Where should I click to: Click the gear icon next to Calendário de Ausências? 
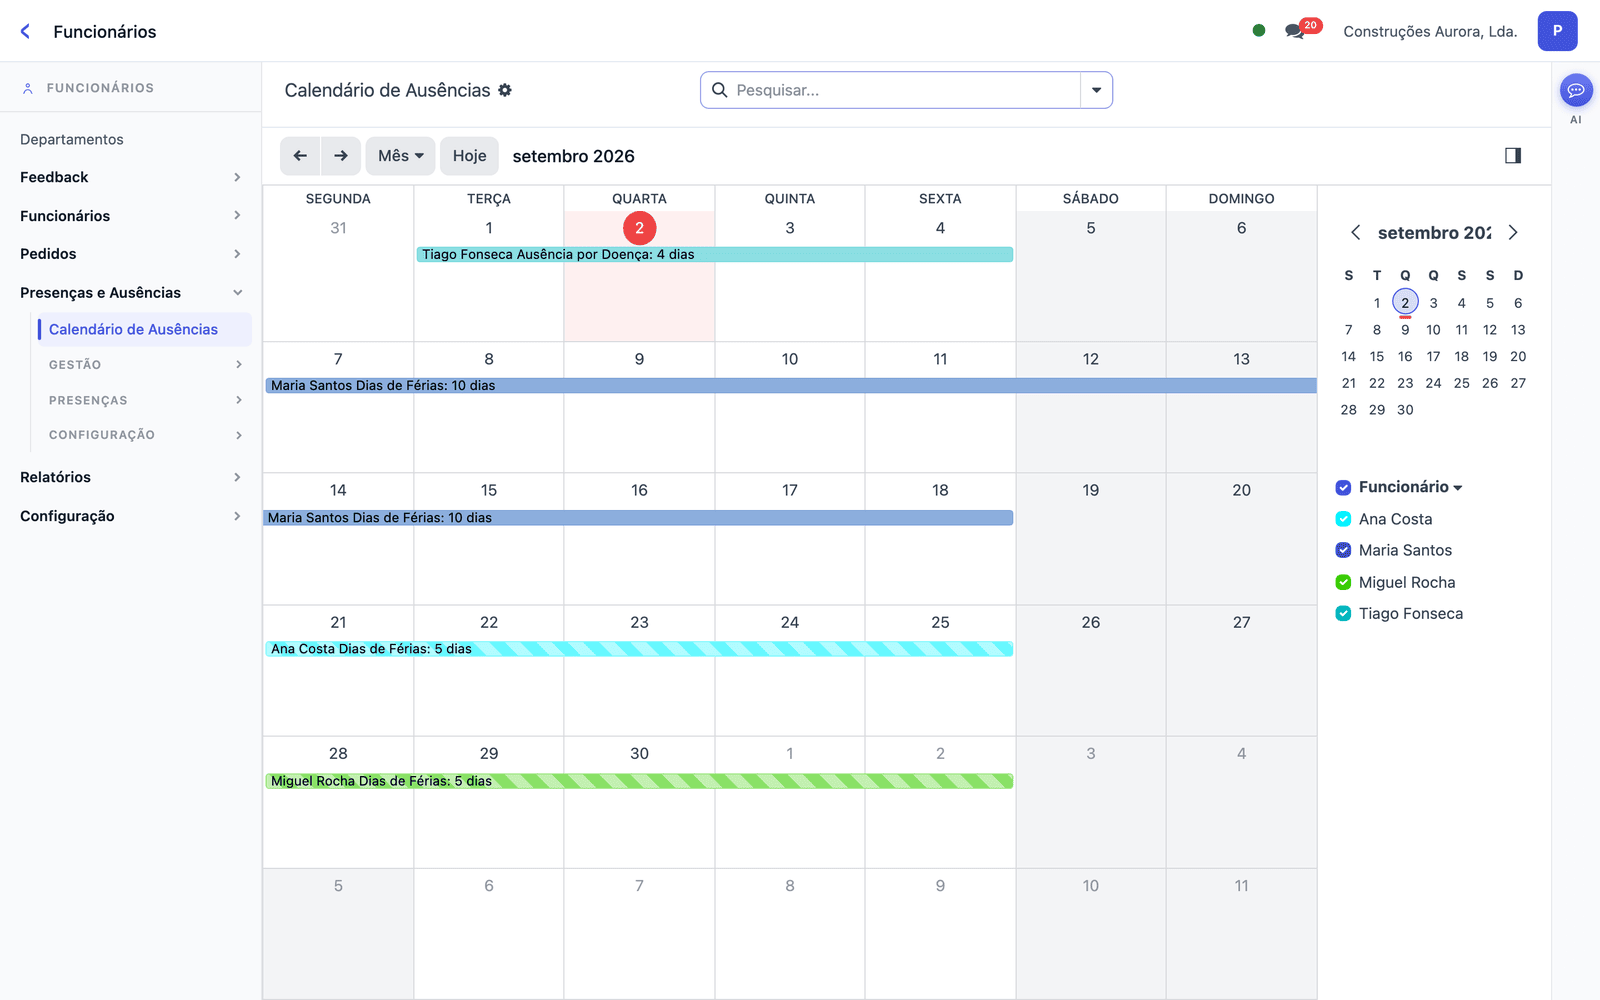(505, 90)
